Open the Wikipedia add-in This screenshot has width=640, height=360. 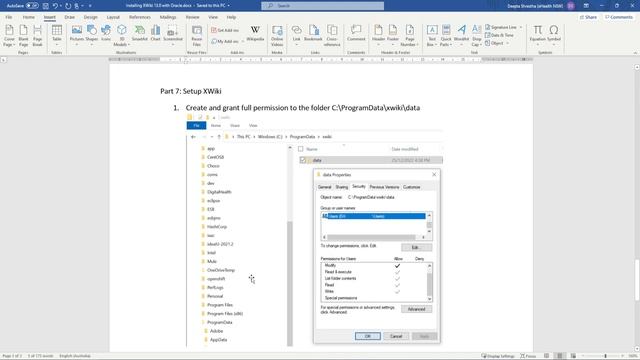coord(255,33)
